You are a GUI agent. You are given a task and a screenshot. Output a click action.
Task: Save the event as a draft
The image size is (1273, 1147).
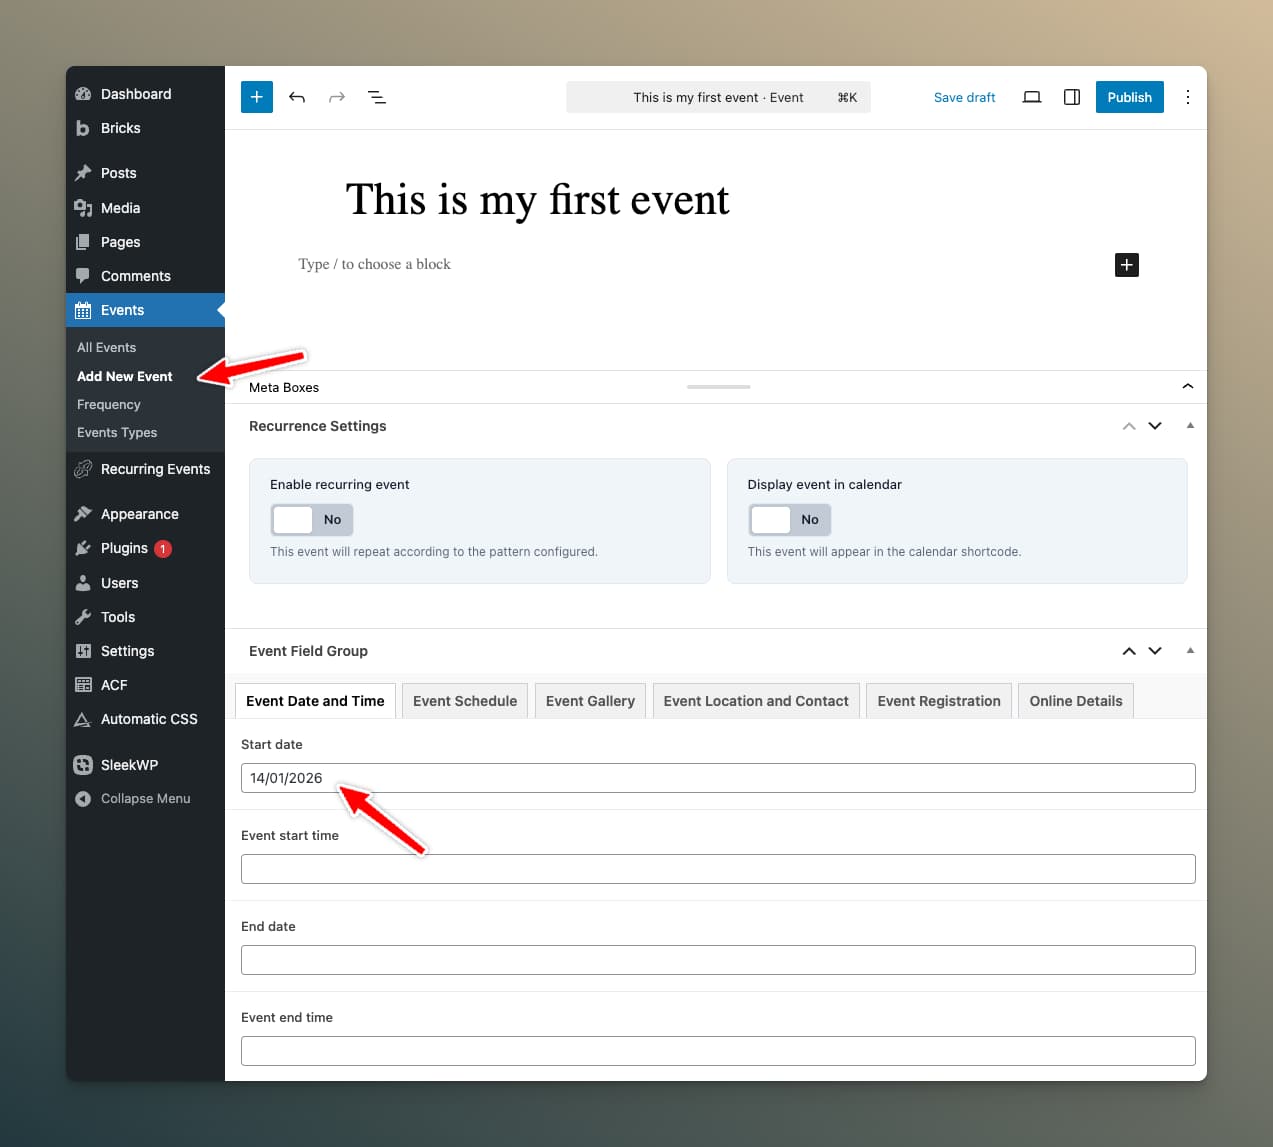pos(964,97)
